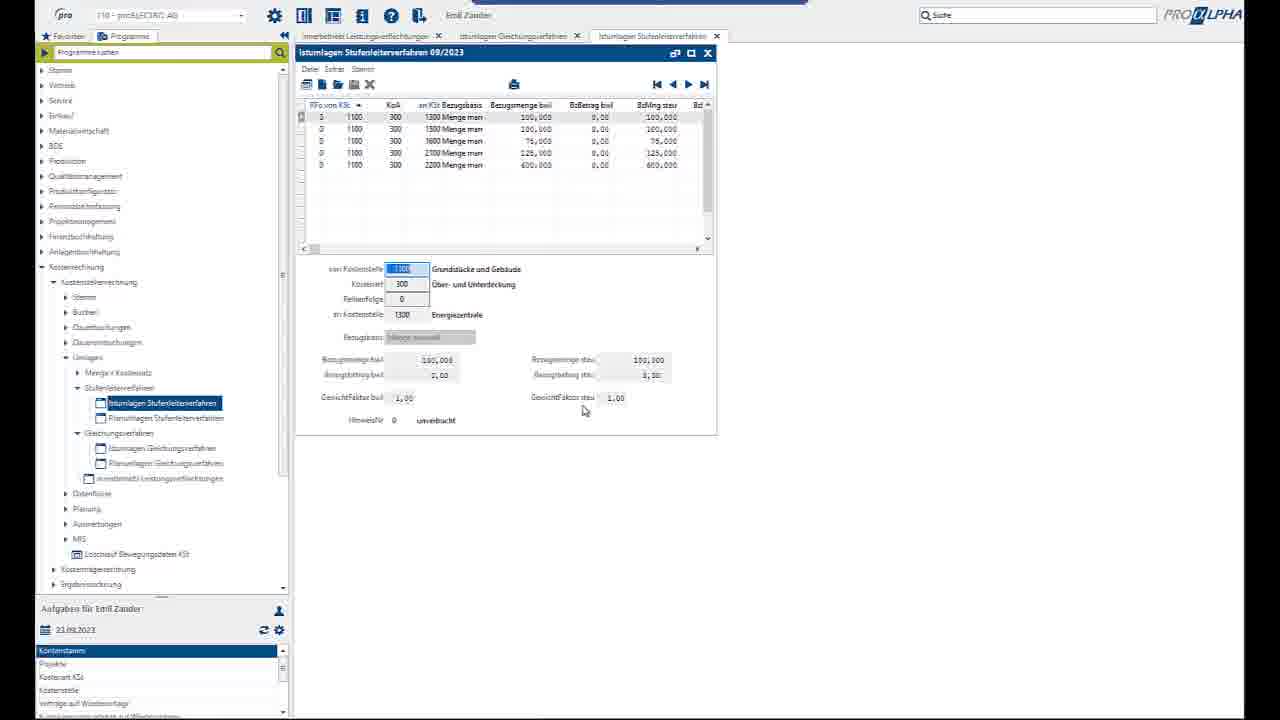
Task: Click the save disk icon in window toolbar
Action: point(354,84)
